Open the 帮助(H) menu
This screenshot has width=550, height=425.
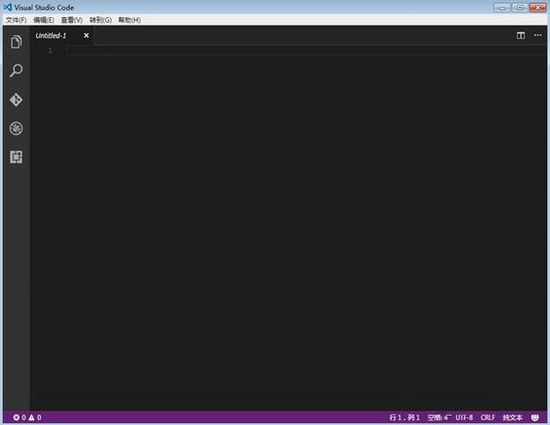pos(129,20)
